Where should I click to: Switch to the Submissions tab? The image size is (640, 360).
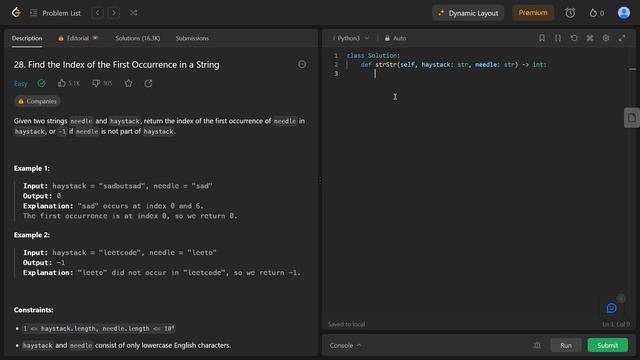click(x=192, y=38)
